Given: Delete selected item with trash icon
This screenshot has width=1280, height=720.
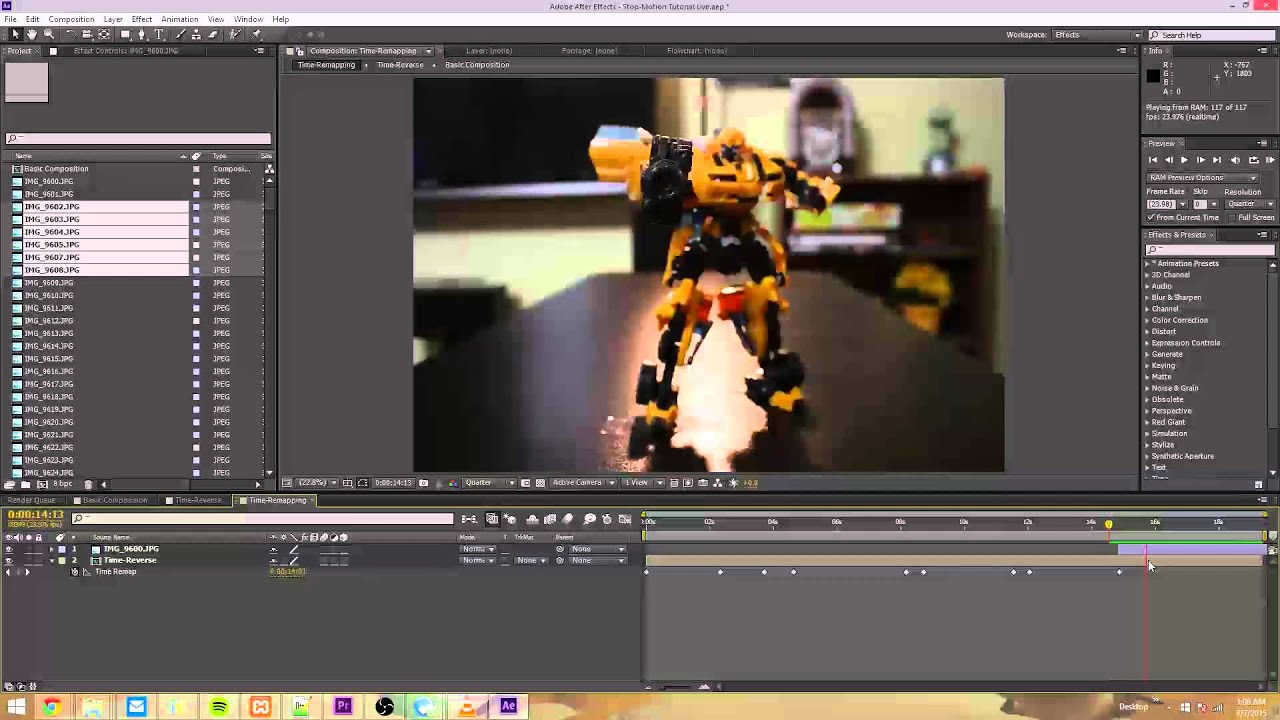Looking at the screenshot, I should tap(88, 485).
